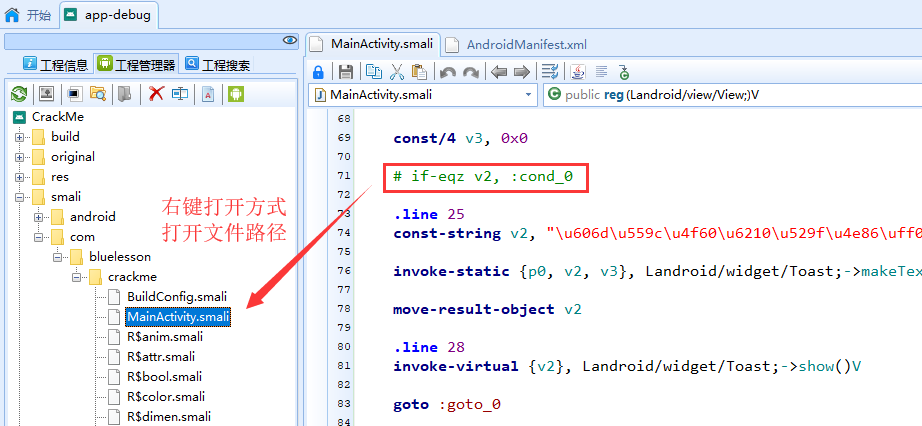The image size is (922, 426).
Task: Toggle the word wrap lines icon
Action: [x=549, y=72]
